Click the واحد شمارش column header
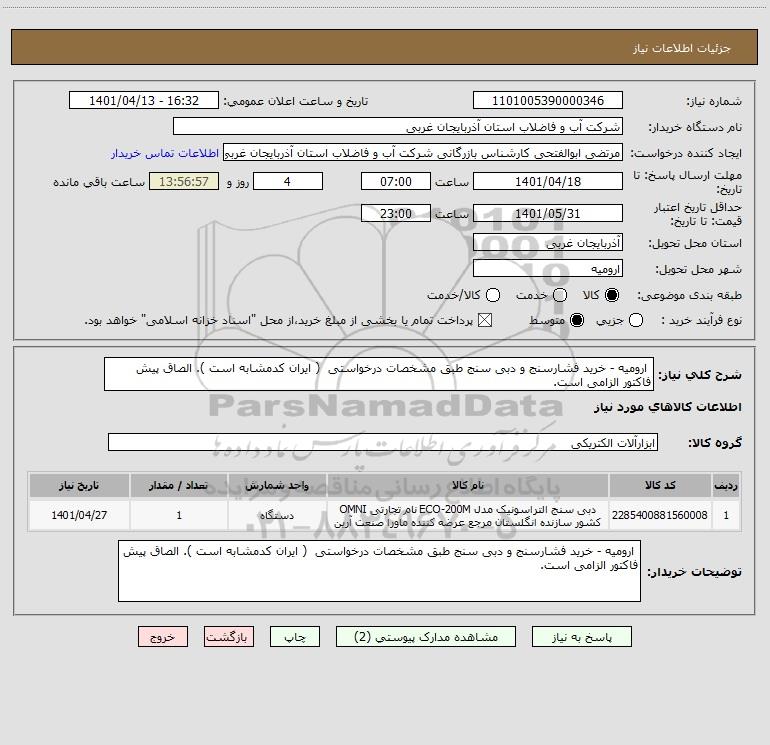Viewport: 770px width, 745px height. coord(277,485)
